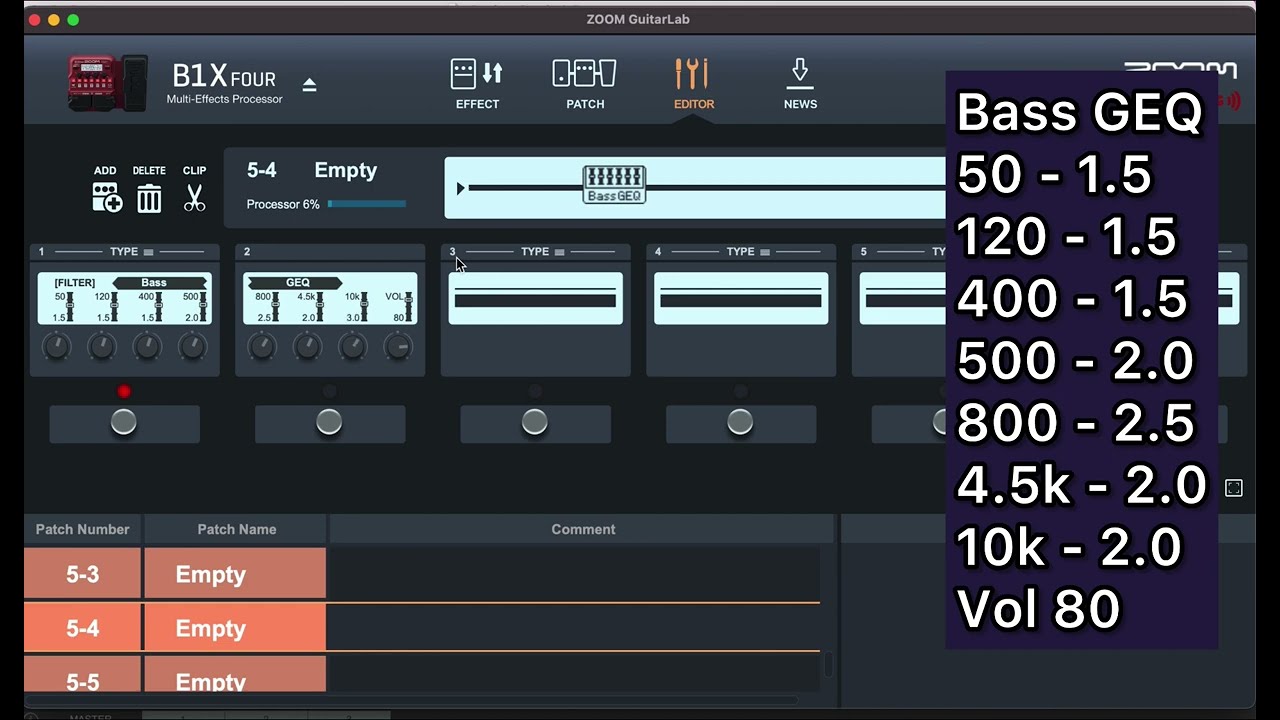The width and height of the screenshot is (1280, 720).
Task: Select the Bass GEQ unit in signal chain
Action: [614, 185]
